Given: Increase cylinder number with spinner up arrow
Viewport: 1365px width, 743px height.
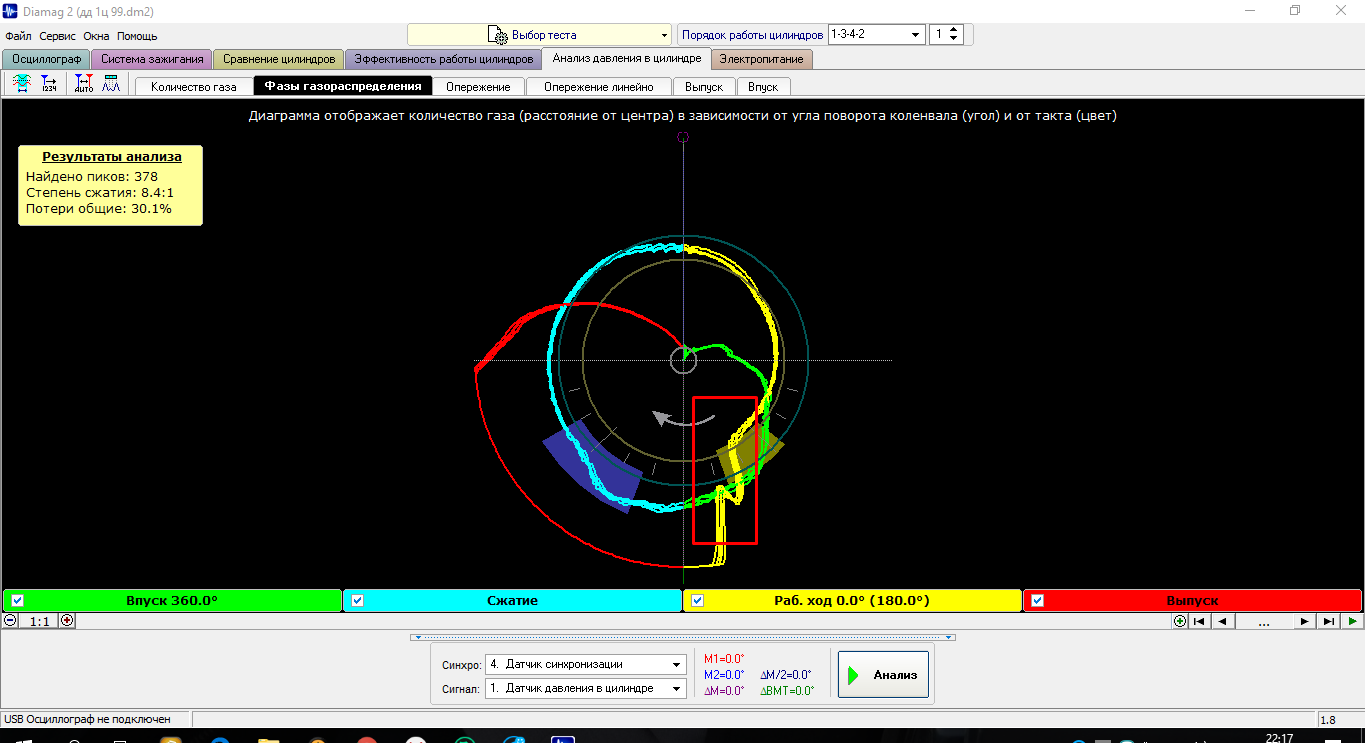Looking at the screenshot, I should pos(954,30).
